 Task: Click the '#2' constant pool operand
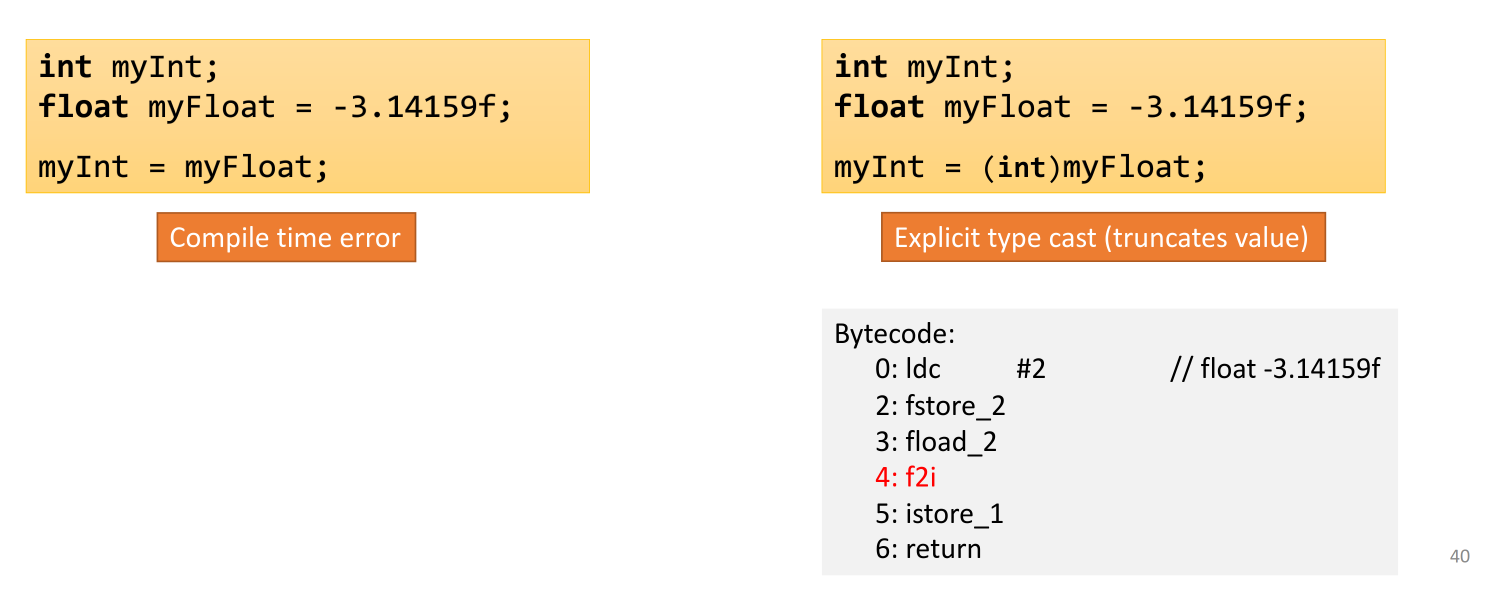[x=1030, y=370]
